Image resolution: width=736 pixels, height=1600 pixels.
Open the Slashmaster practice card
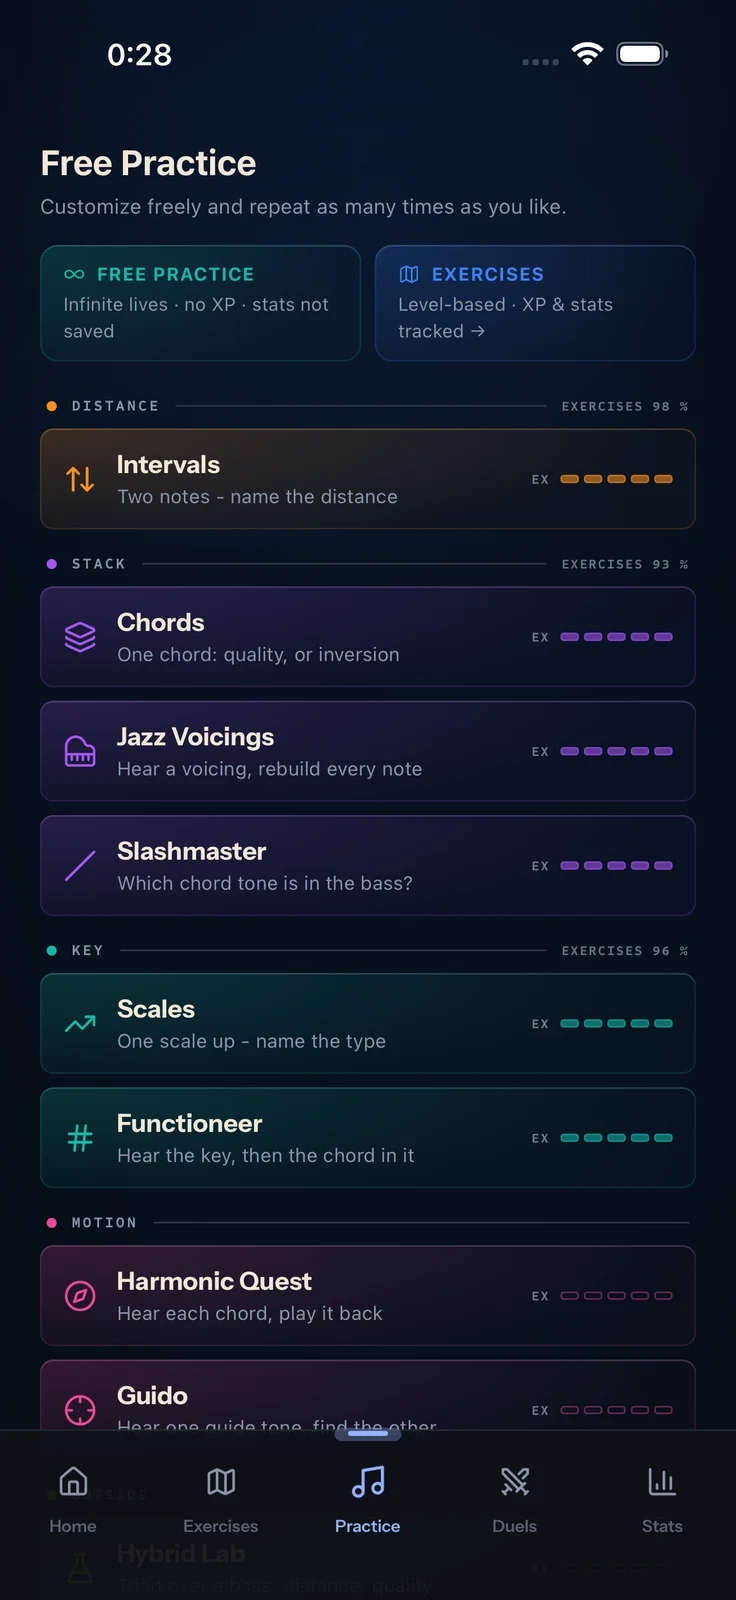point(368,866)
